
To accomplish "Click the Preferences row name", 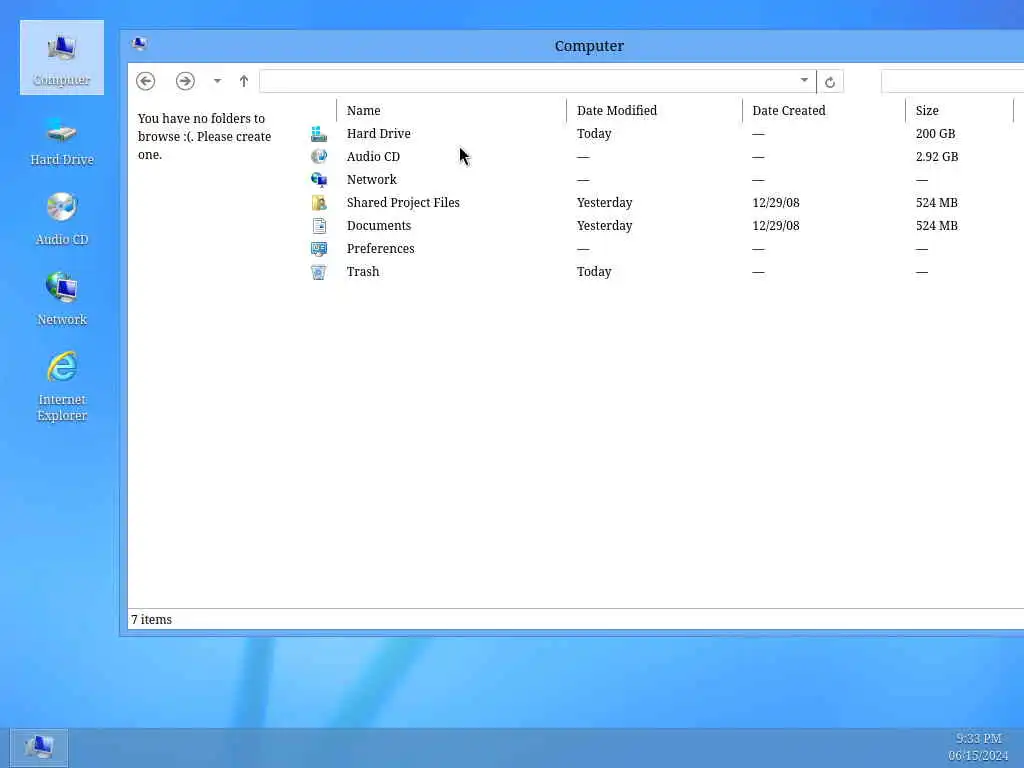I will click(x=381, y=249).
